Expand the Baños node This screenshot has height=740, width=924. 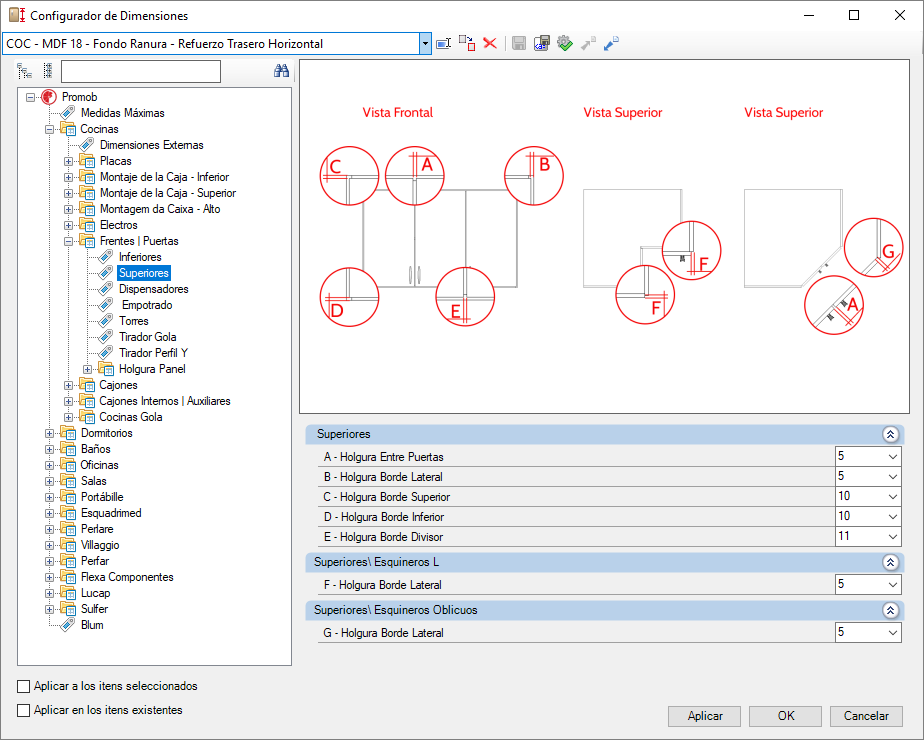[50, 449]
